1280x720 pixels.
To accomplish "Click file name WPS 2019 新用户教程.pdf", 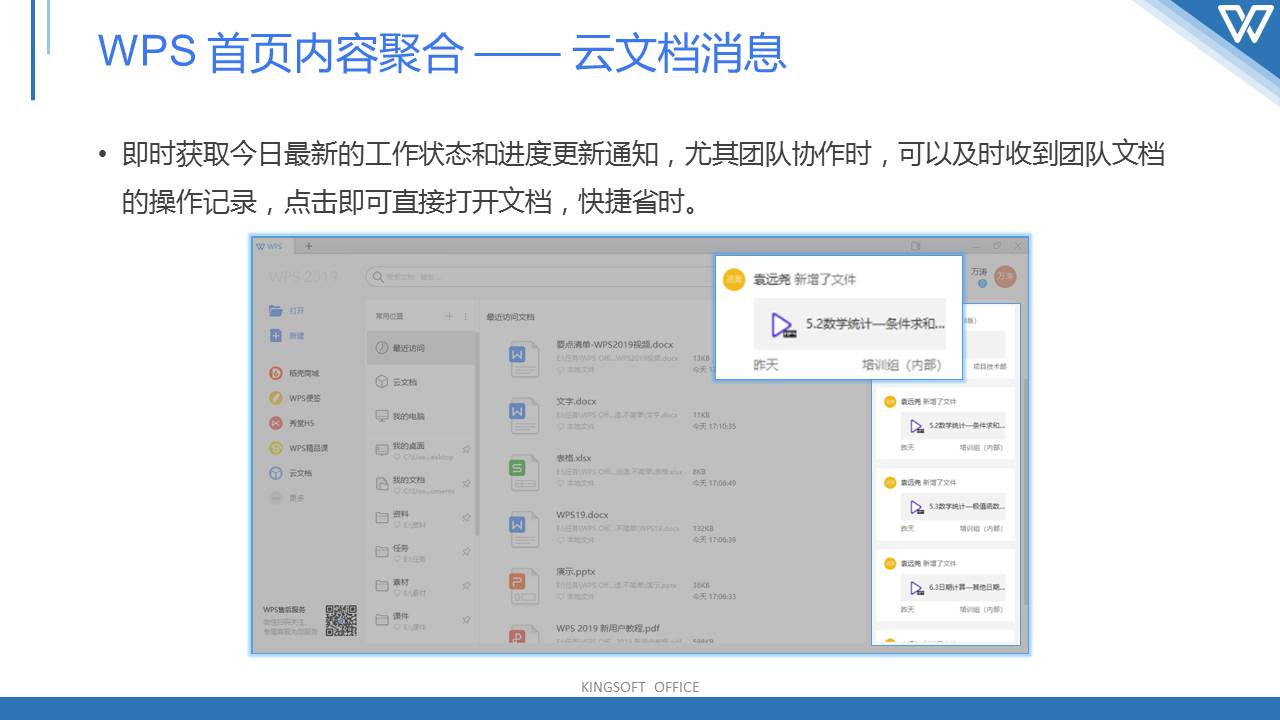I will tap(608, 628).
